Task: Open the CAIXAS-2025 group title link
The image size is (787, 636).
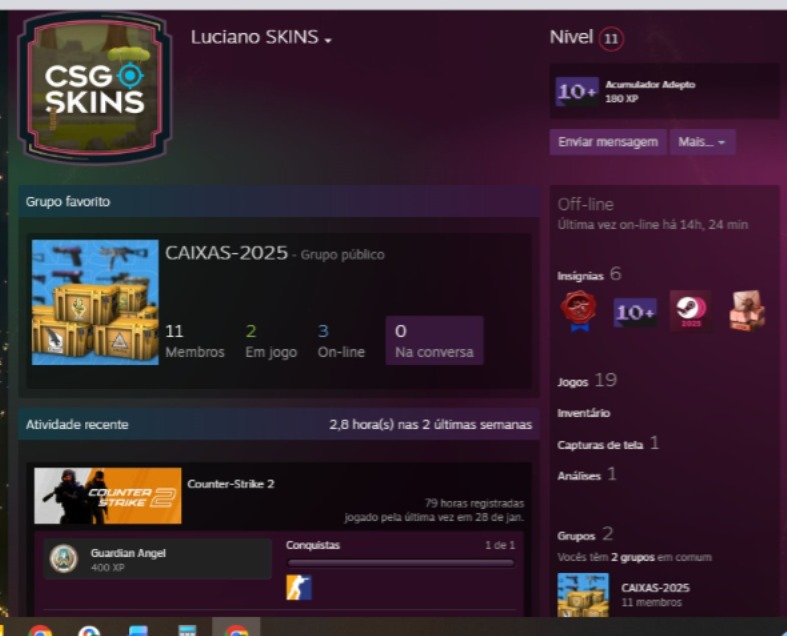Action: [226, 253]
